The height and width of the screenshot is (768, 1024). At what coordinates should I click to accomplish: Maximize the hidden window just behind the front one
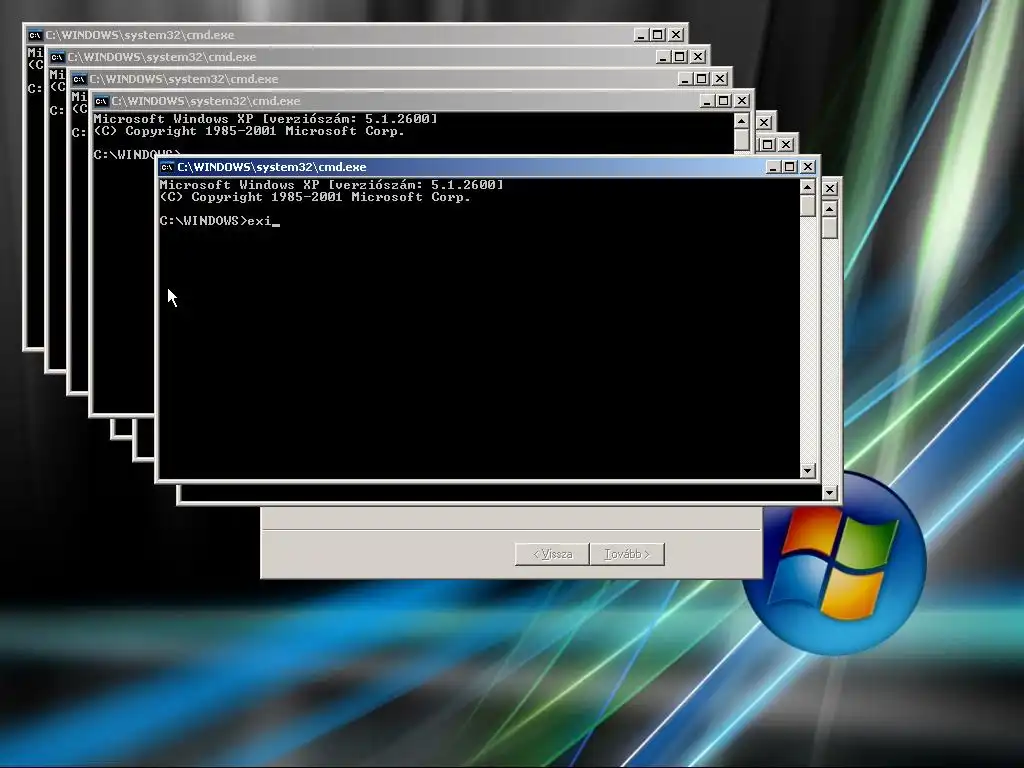pos(769,145)
